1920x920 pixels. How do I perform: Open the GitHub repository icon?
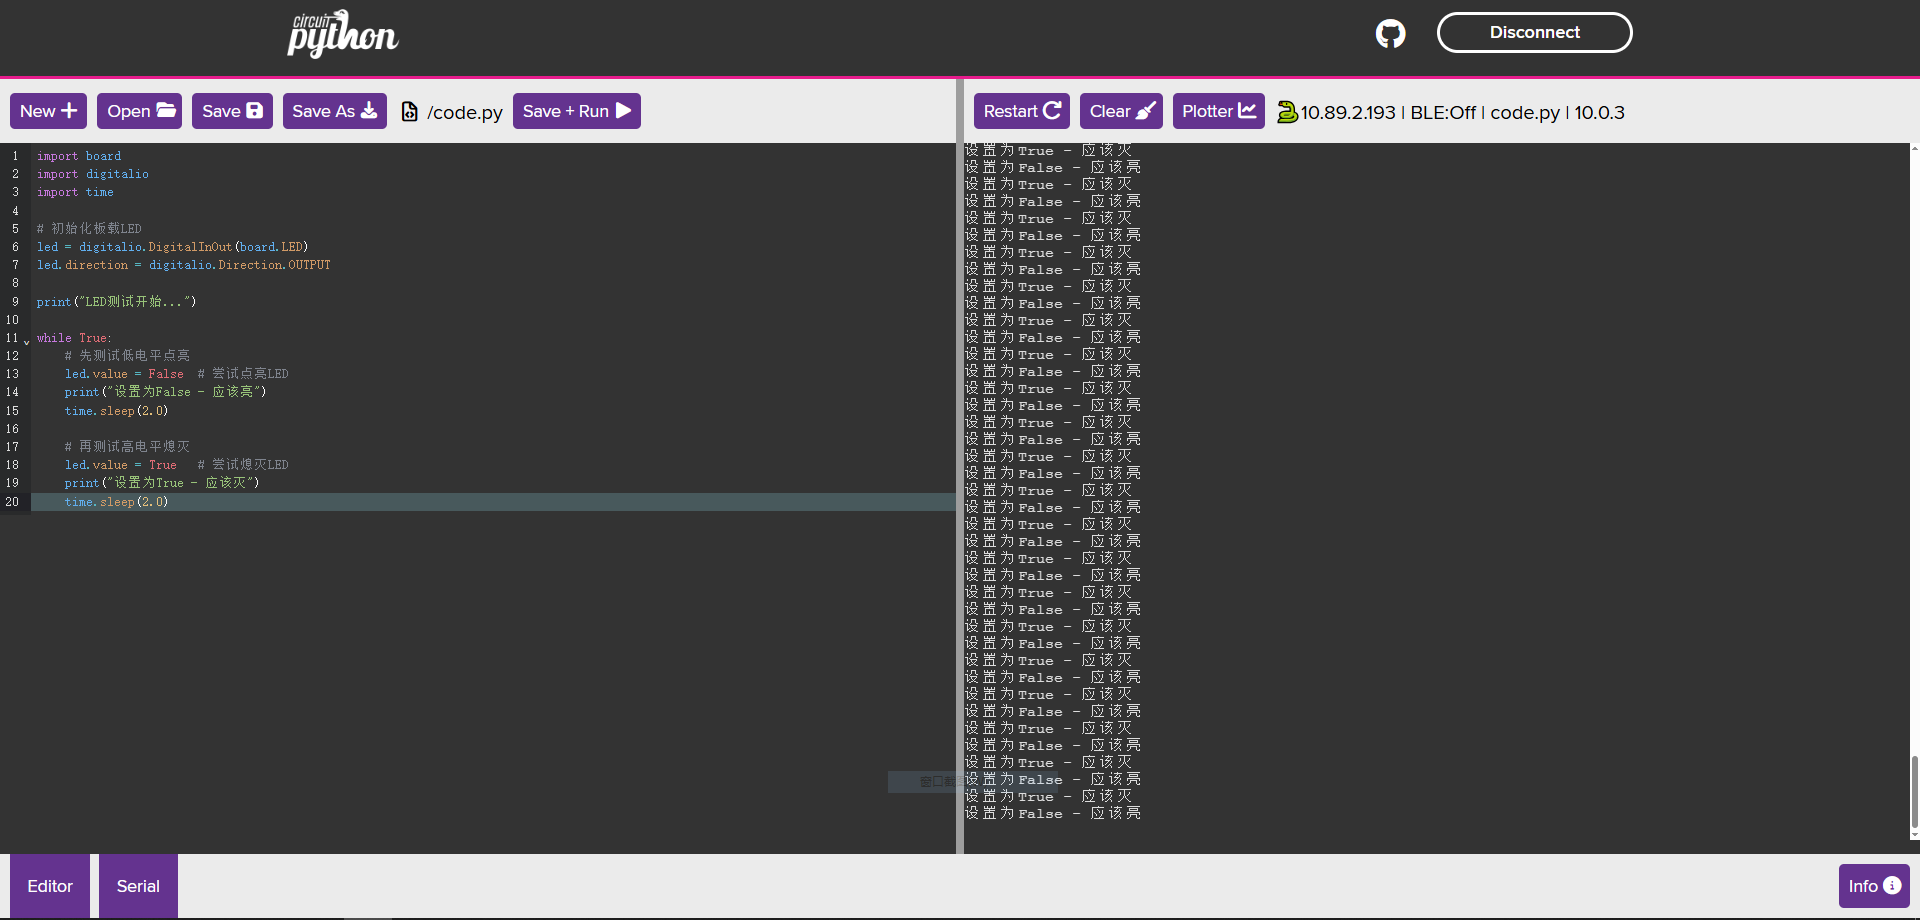coord(1390,34)
